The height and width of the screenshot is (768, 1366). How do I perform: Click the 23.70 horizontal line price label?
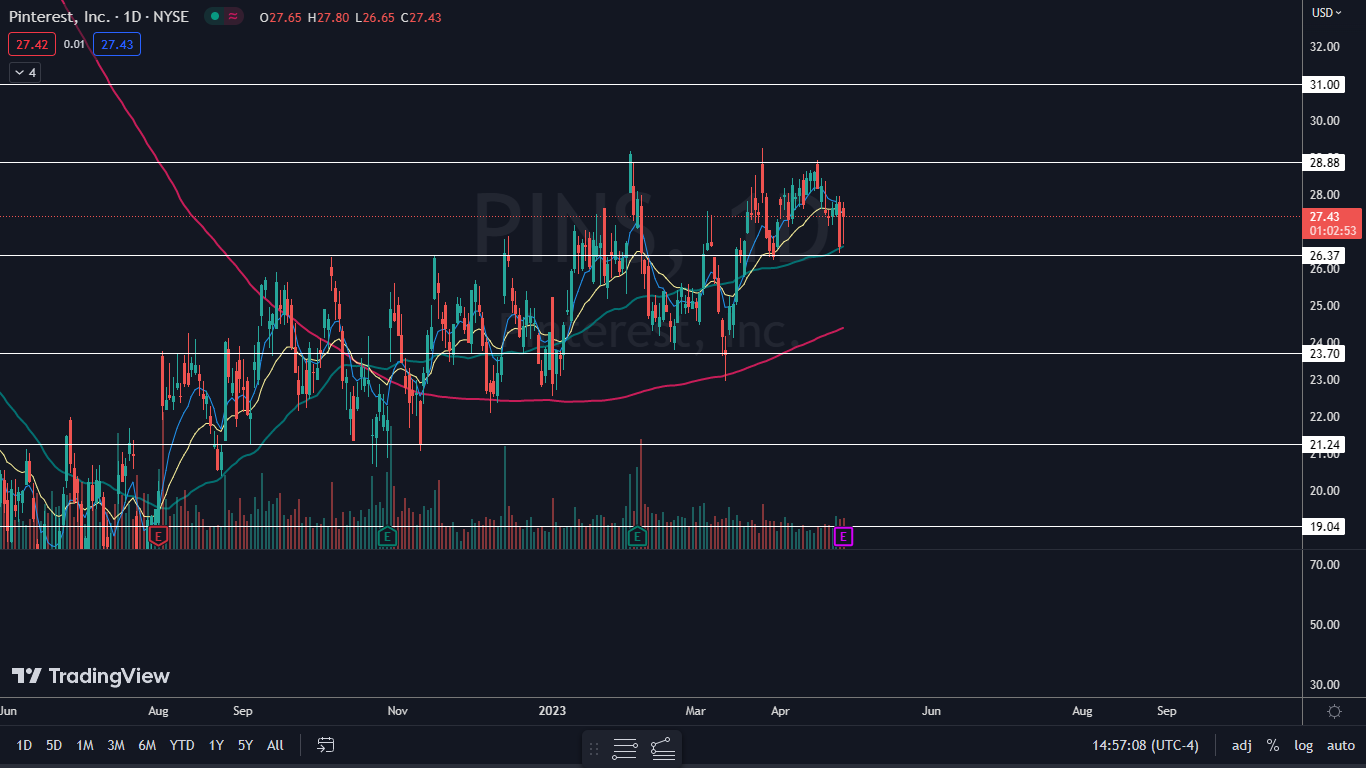(1325, 353)
